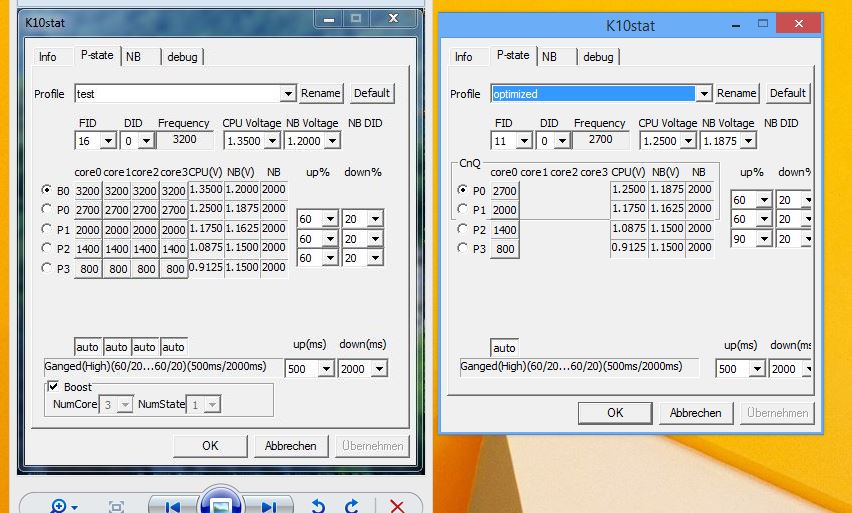Click the actual size icon in photo viewer

click(116, 507)
